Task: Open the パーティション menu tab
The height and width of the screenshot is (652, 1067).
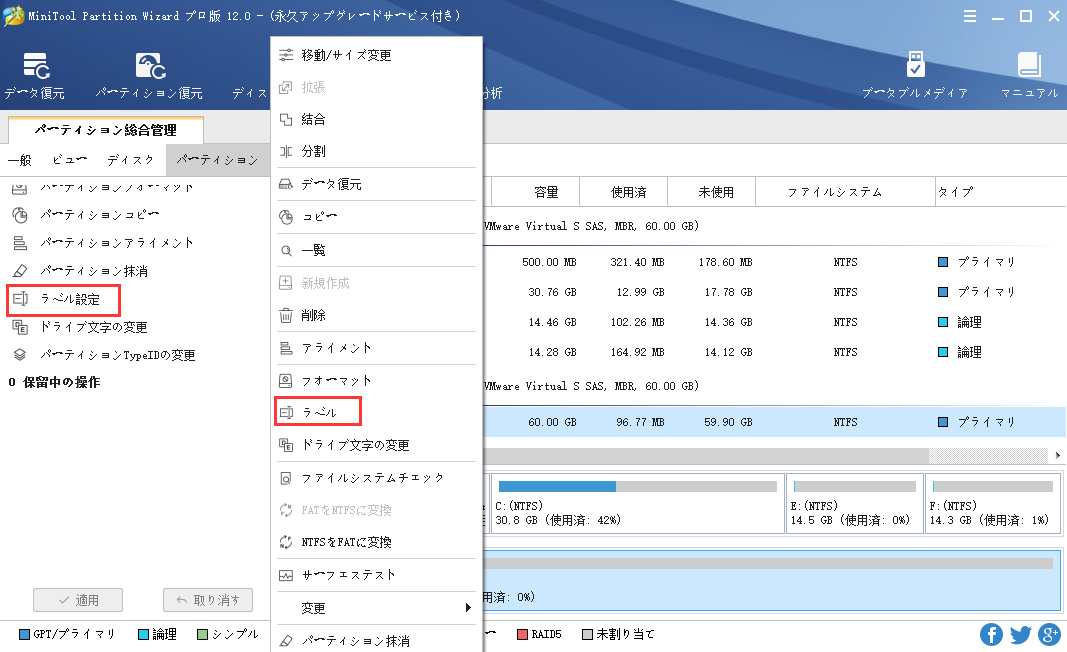Action: click(217, 160)
